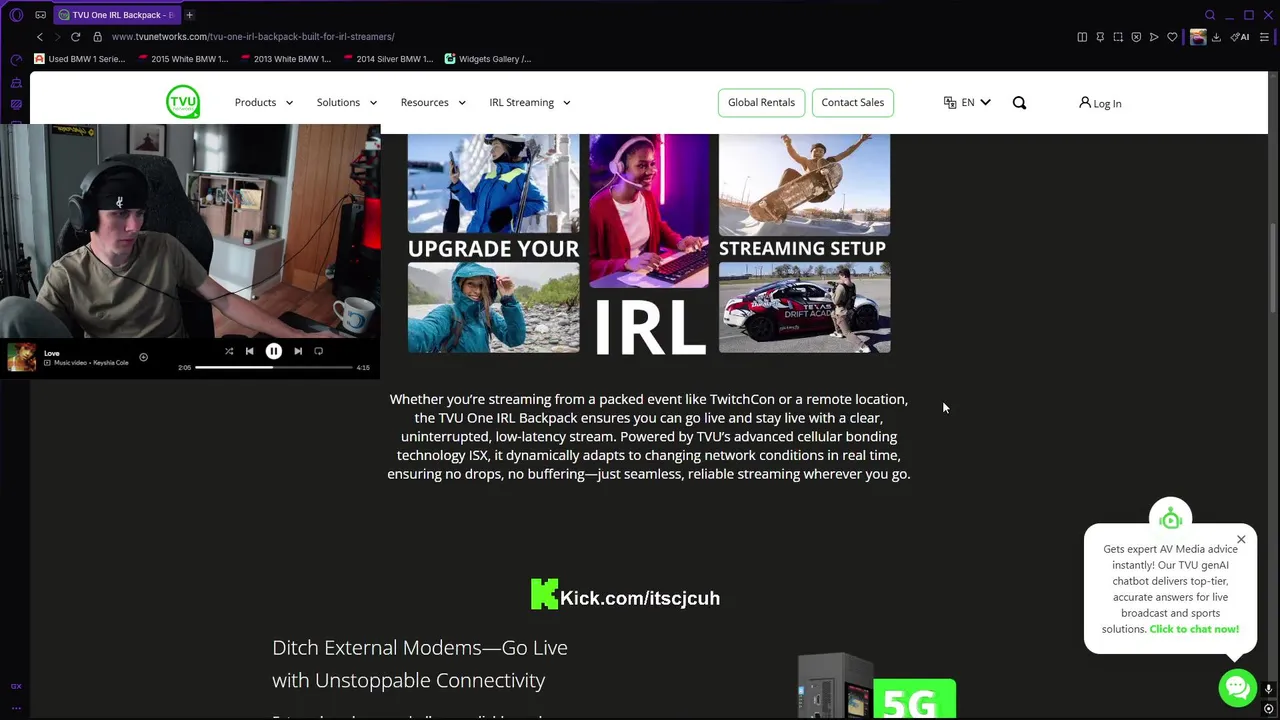Pause the song playback

tap(273, 351)
